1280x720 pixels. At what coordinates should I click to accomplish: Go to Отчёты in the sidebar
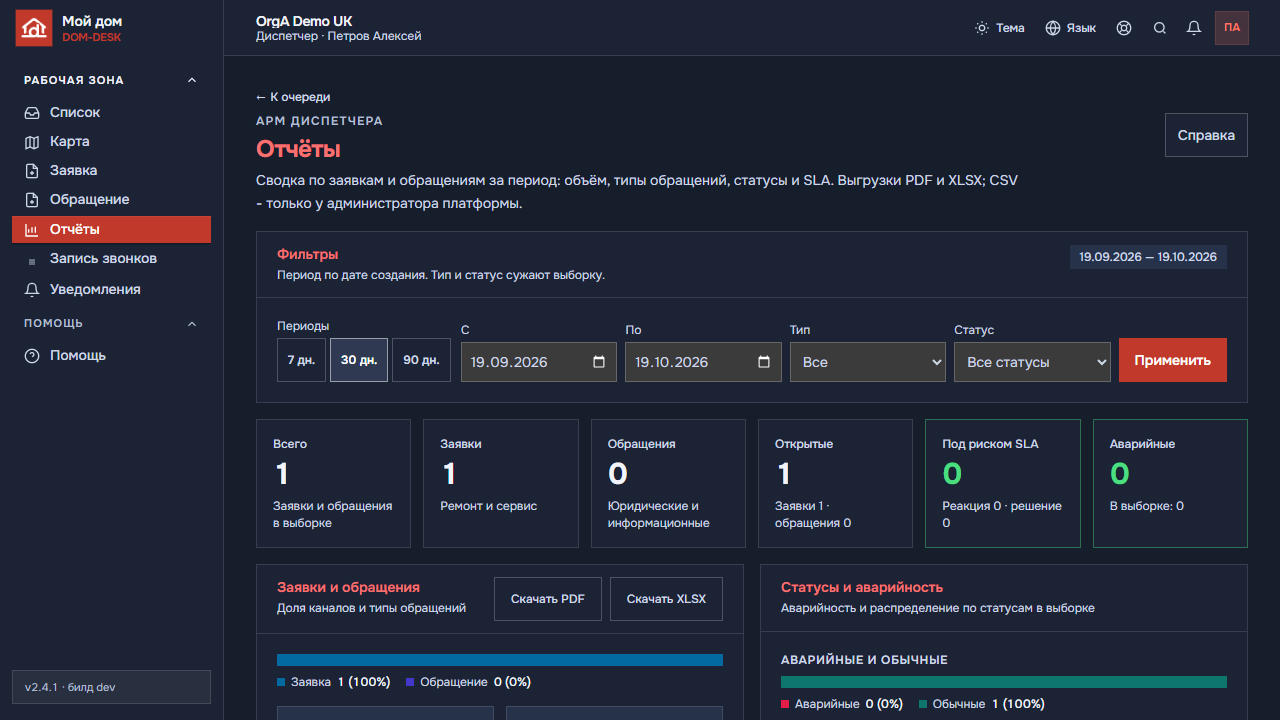111,229
